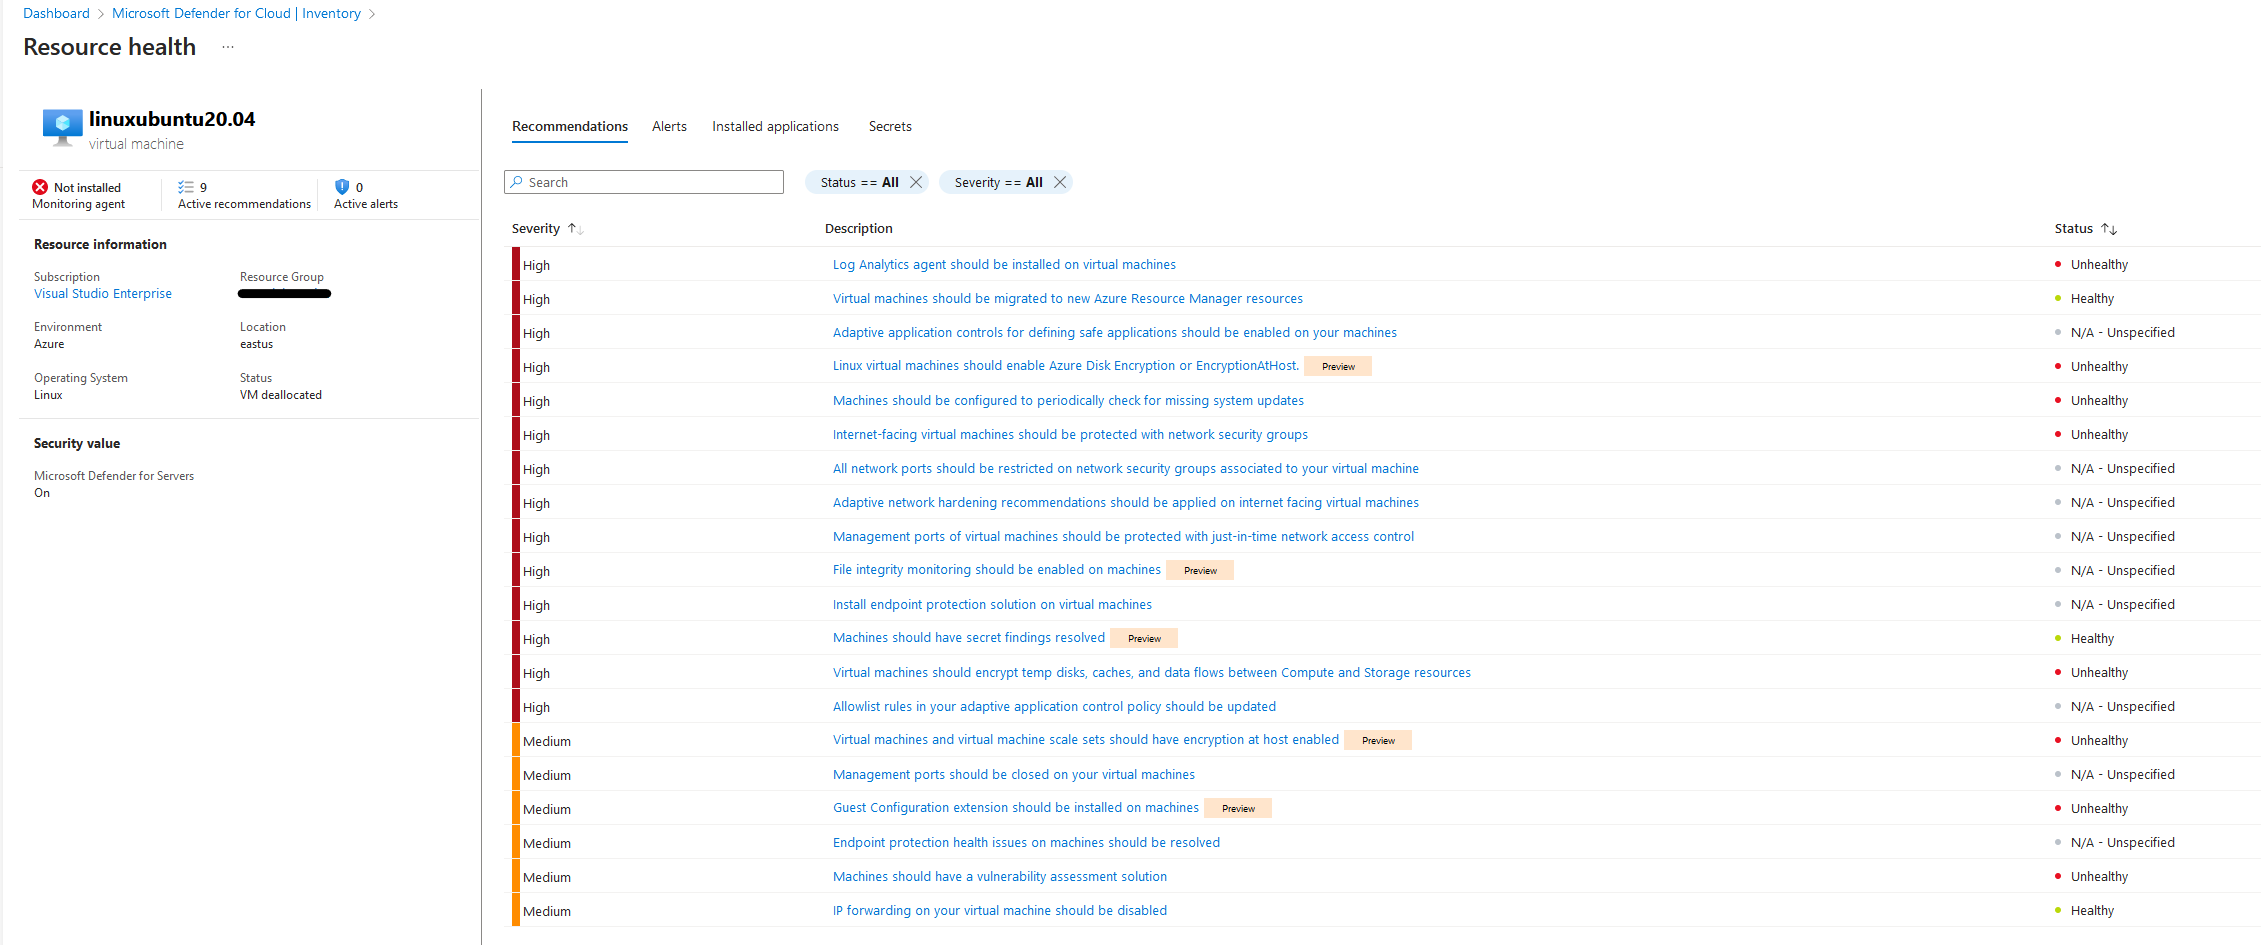This screenshot has width=2261, height=945.
Task: Click Medium severity of Management ports should be closed
Action: (547, 775)
